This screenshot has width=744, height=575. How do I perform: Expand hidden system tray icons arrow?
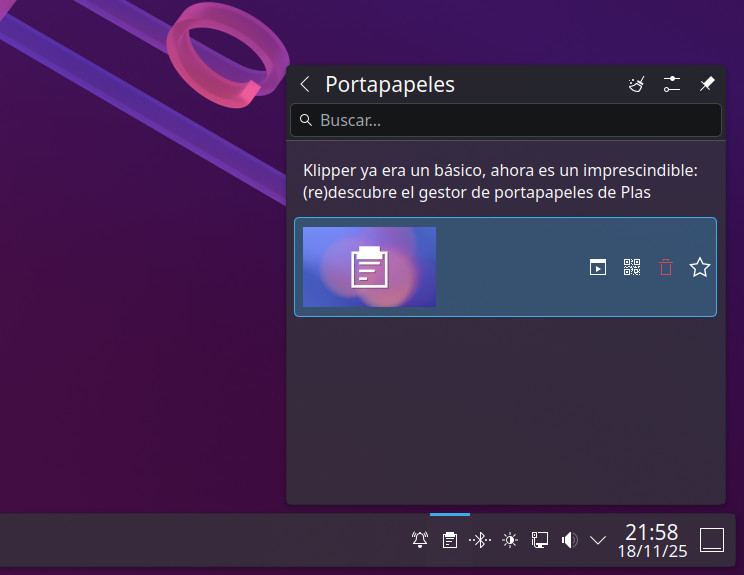598,540
